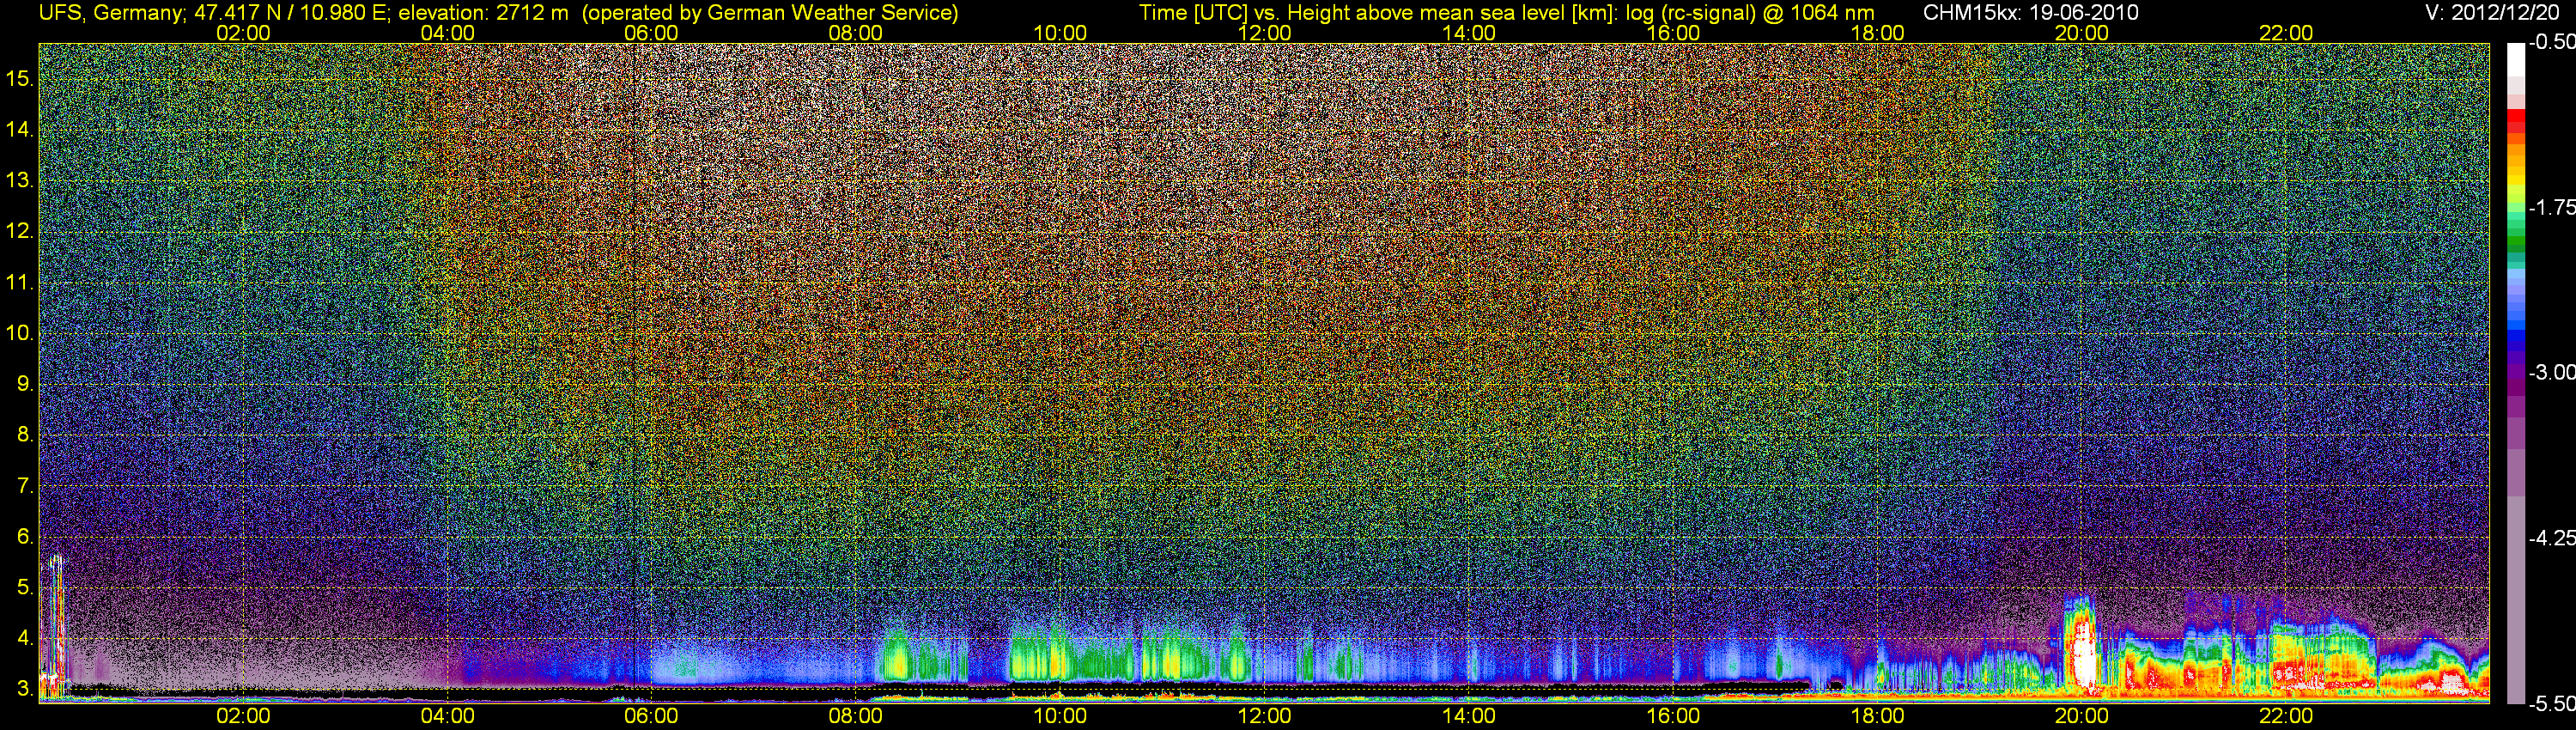Image resolution: width=2576 pixels, height=730 pixels.
Task: Click the '10:00' label on top time axis
Action: (1060, 33)
